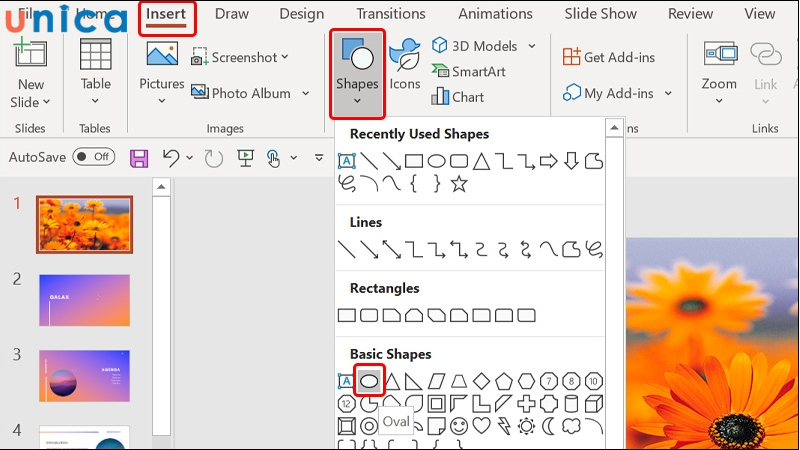Expand the 3D Models dropdown arrow
The height and width of the screenshot is (450, 800).
click(x=532, y=46)
